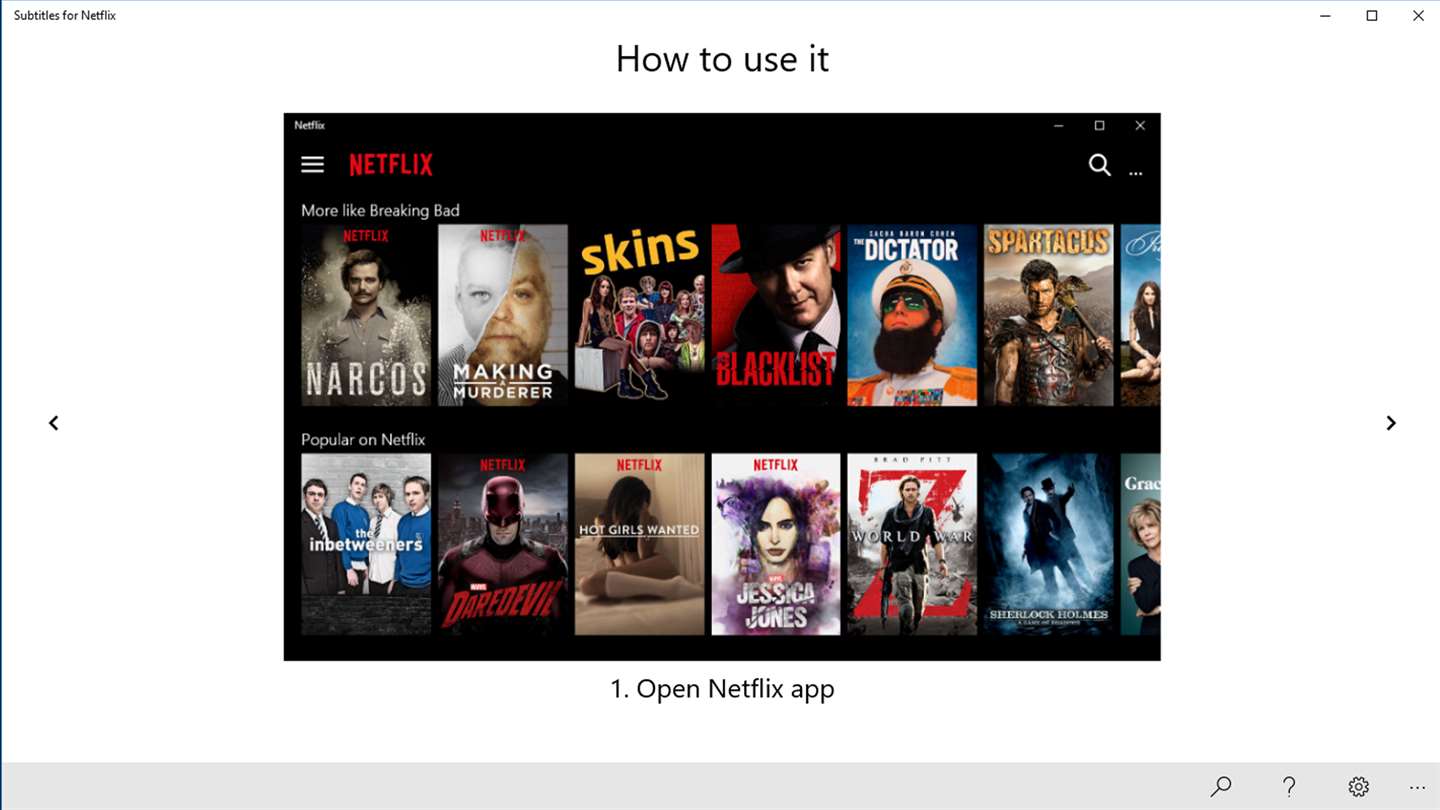The width and height of the screenshot is (1440, 810).
Task: Select the World War Z poster
Action: tap(912, 544)
